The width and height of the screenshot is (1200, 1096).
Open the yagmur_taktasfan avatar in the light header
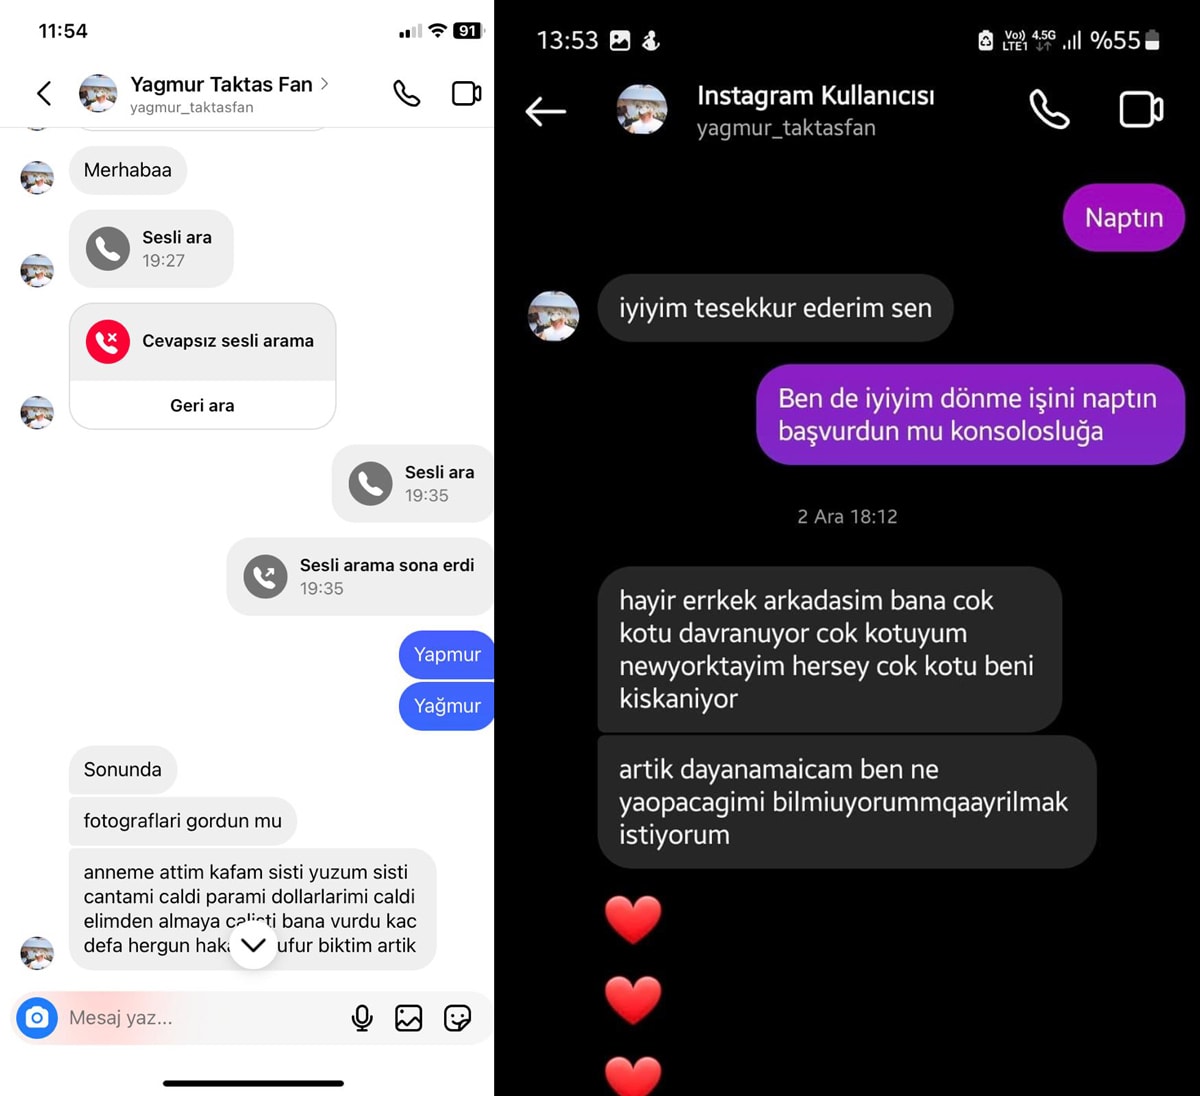(98, 94)
